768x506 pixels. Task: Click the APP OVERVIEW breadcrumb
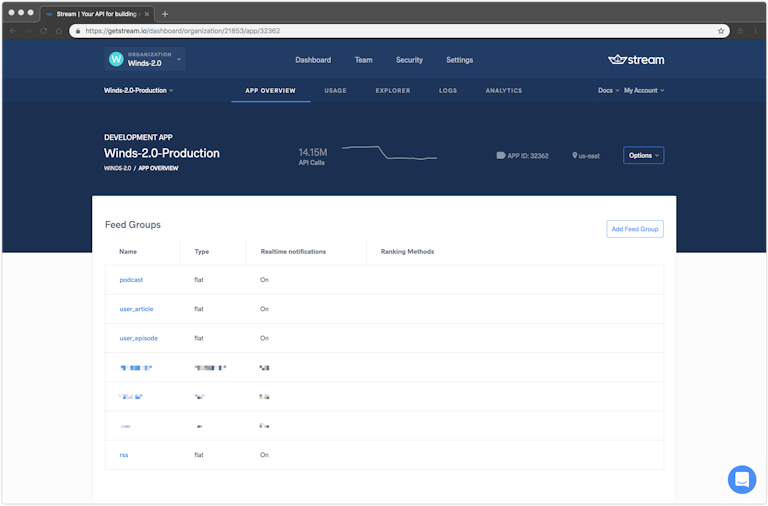(x=158, y=168)
